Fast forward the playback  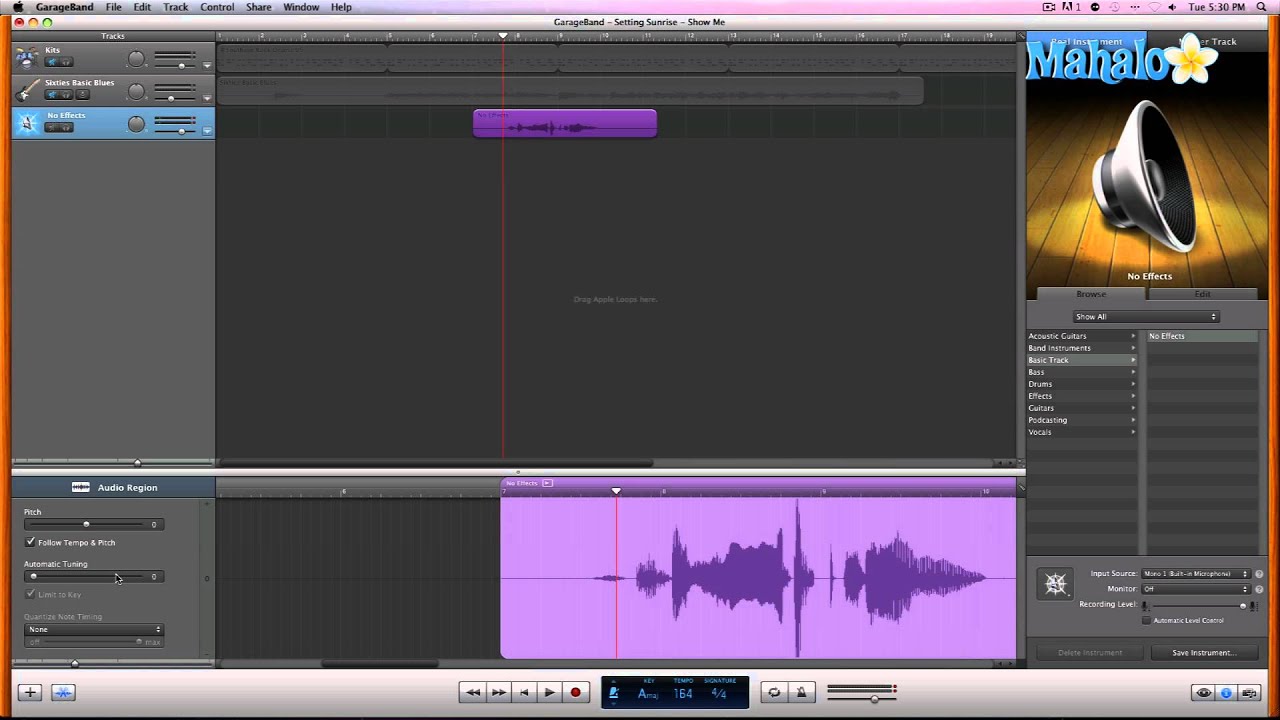coord(498,692)
